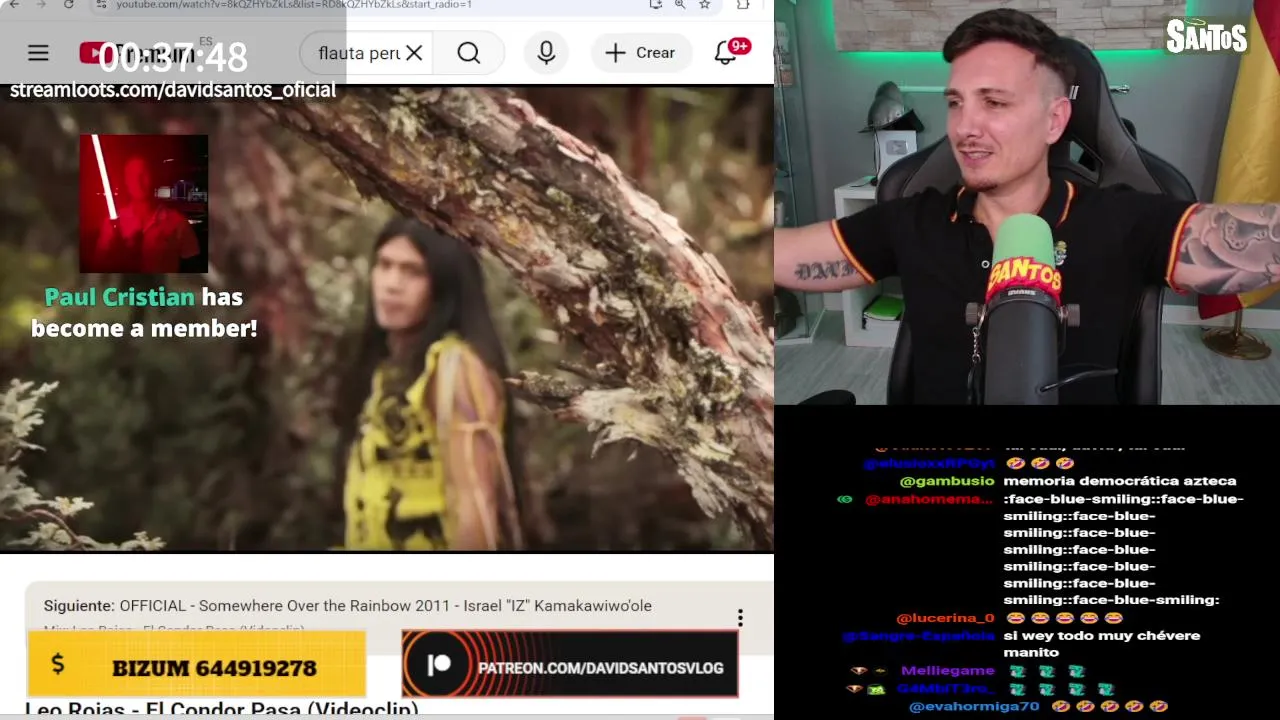Open the YouTube hamburger guide menu

click(x=38, y=53)
